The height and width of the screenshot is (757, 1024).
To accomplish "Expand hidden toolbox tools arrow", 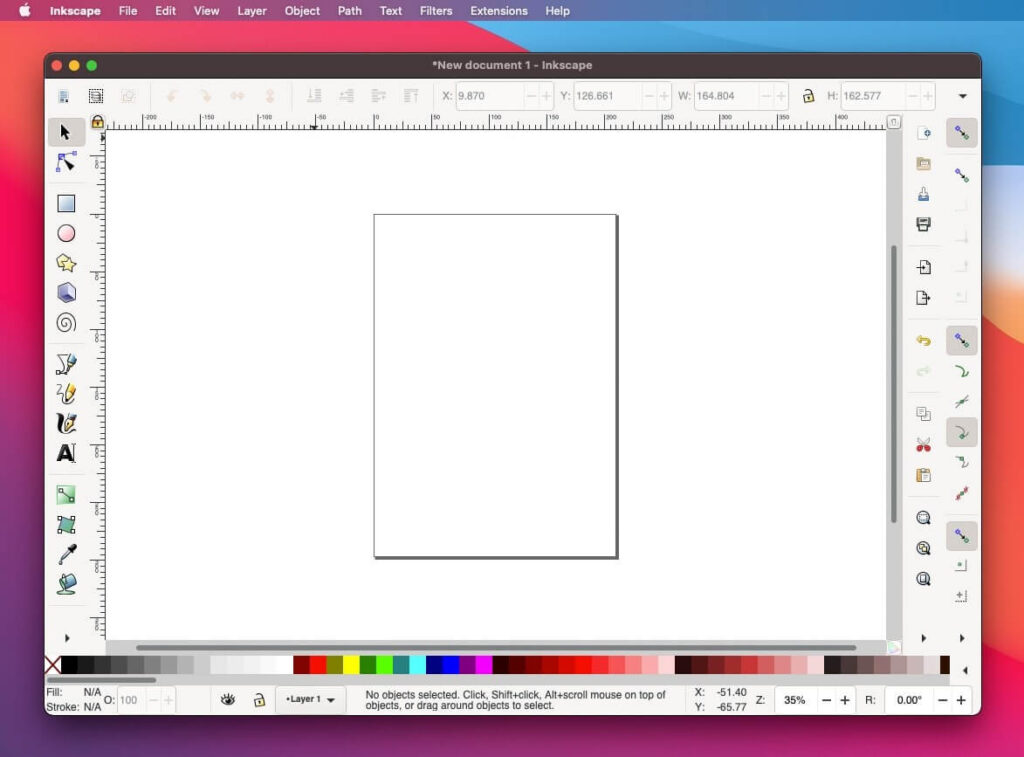I will (67, 638).
